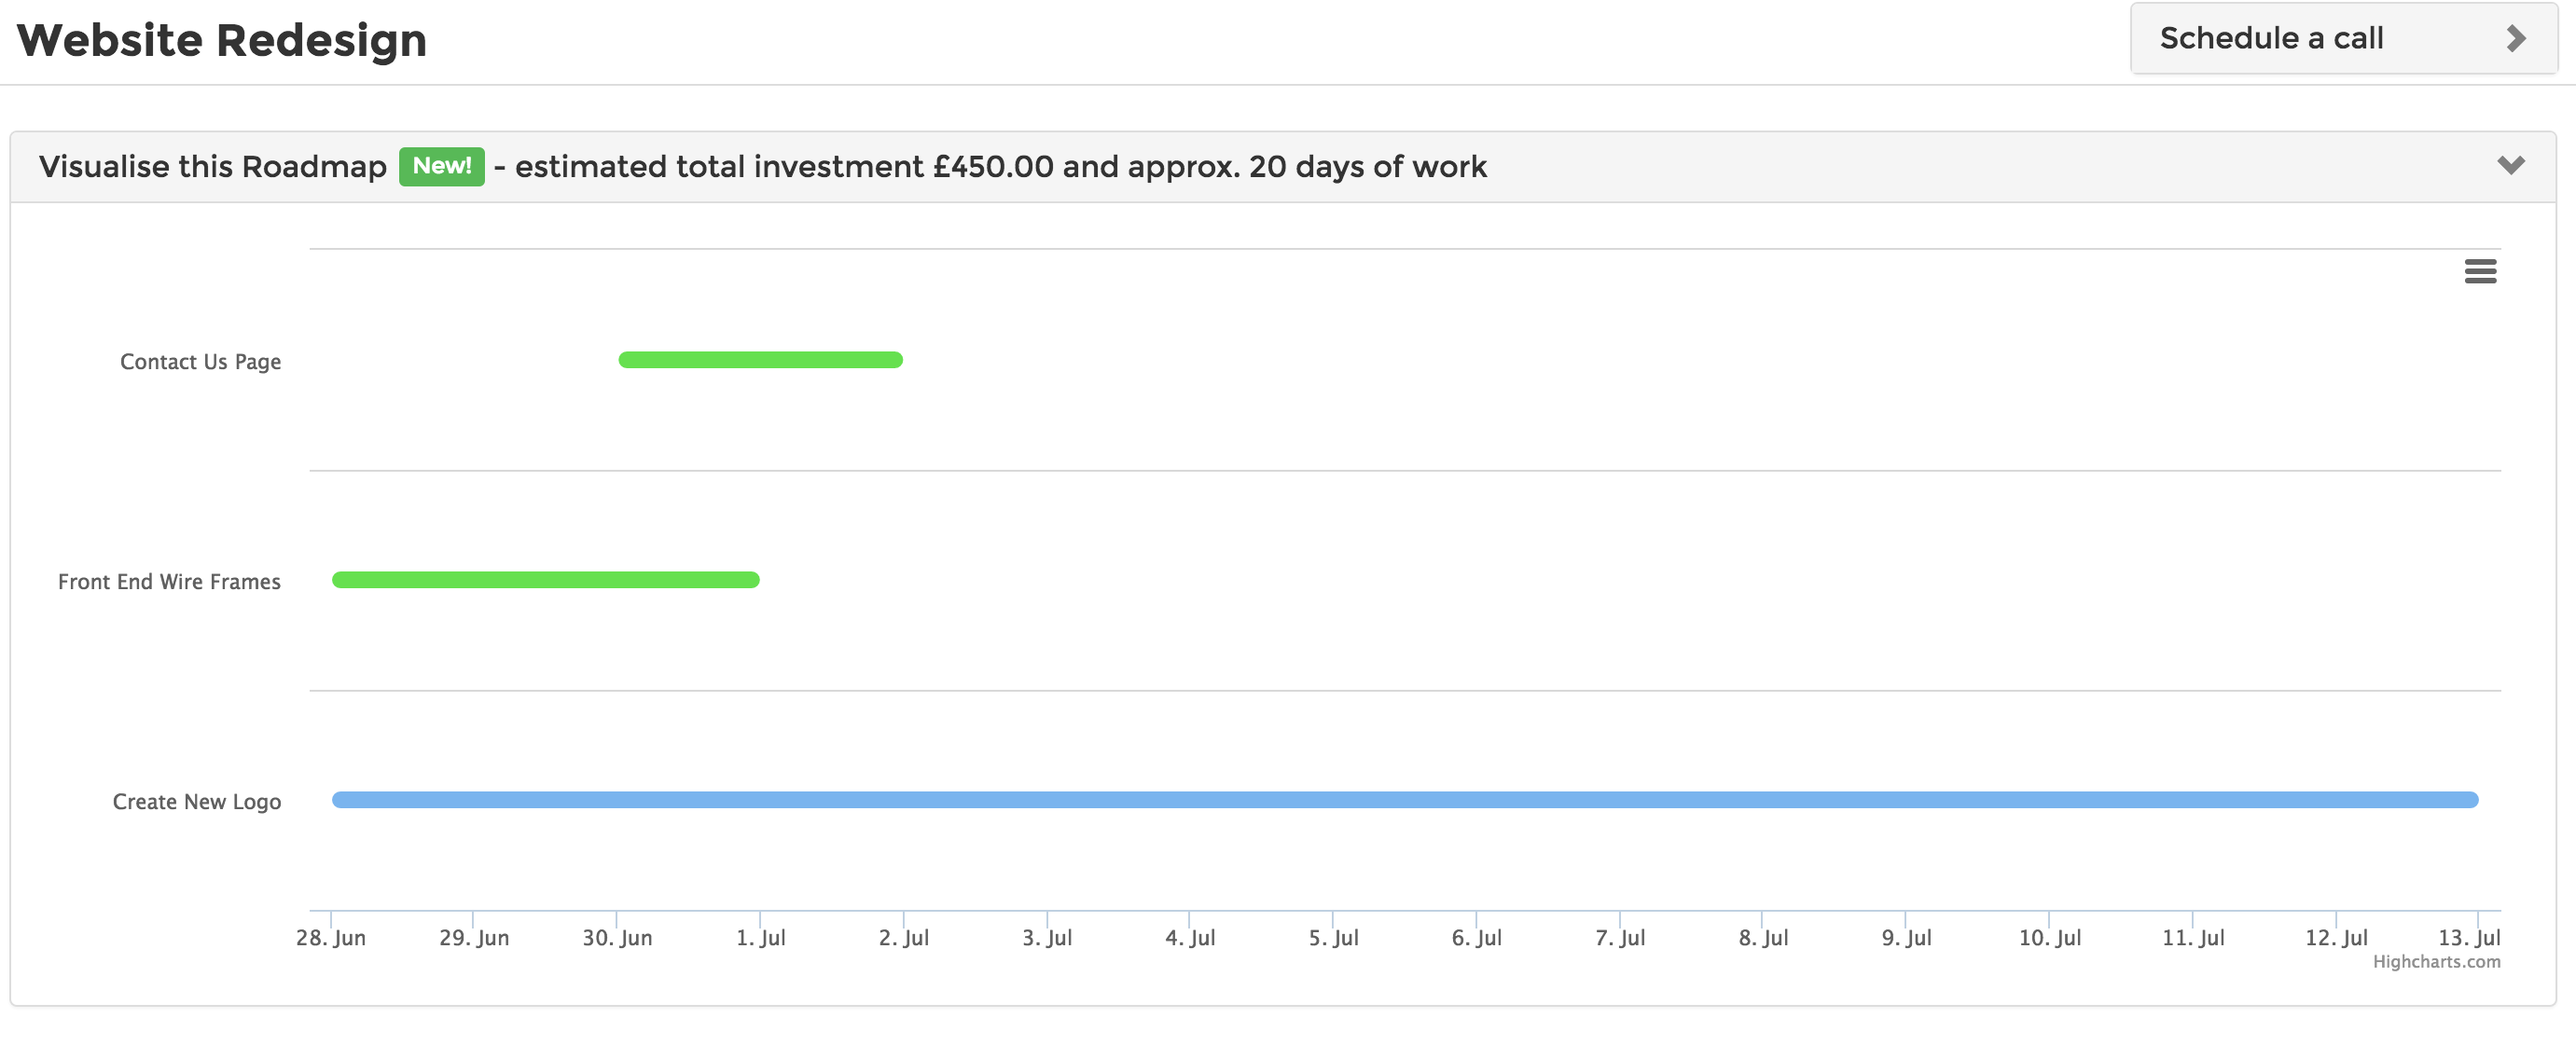Click the 1. Jul axis date label
This screenshot has width=2576, height=1059.
tap(760, 938)
